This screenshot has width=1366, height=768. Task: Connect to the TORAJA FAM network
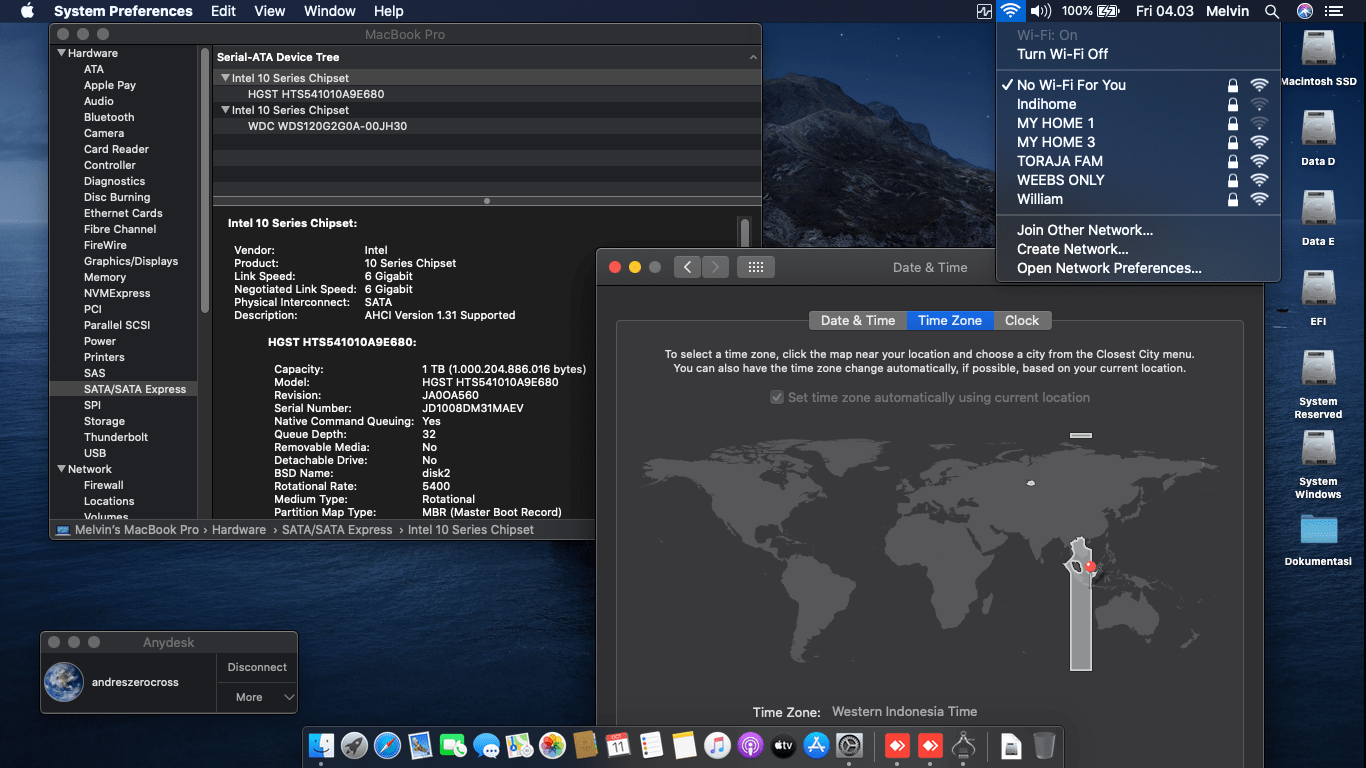tap(1138, 161)
